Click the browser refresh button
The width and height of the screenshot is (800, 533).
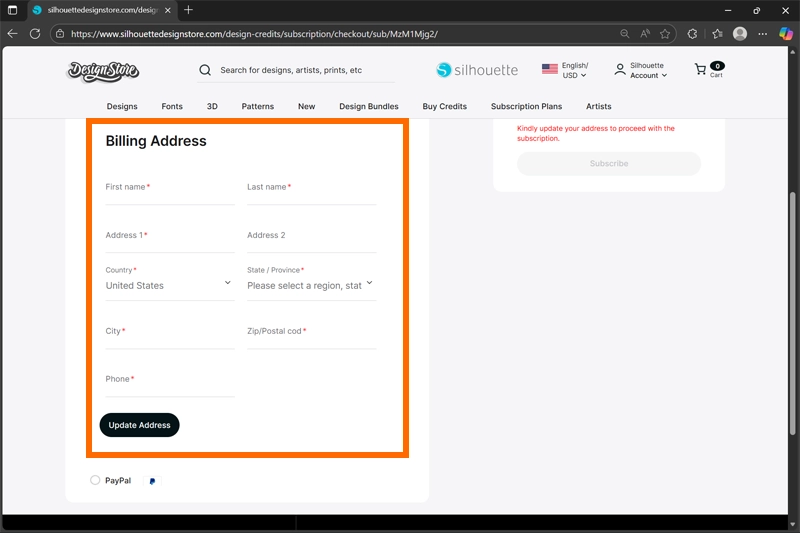pos(35,33)
